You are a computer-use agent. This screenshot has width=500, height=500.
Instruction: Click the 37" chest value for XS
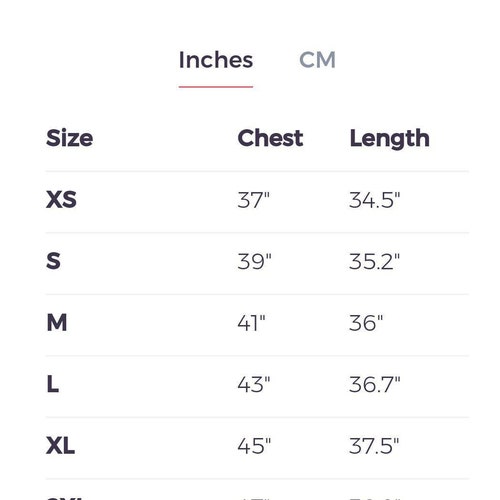pos(253,200)
